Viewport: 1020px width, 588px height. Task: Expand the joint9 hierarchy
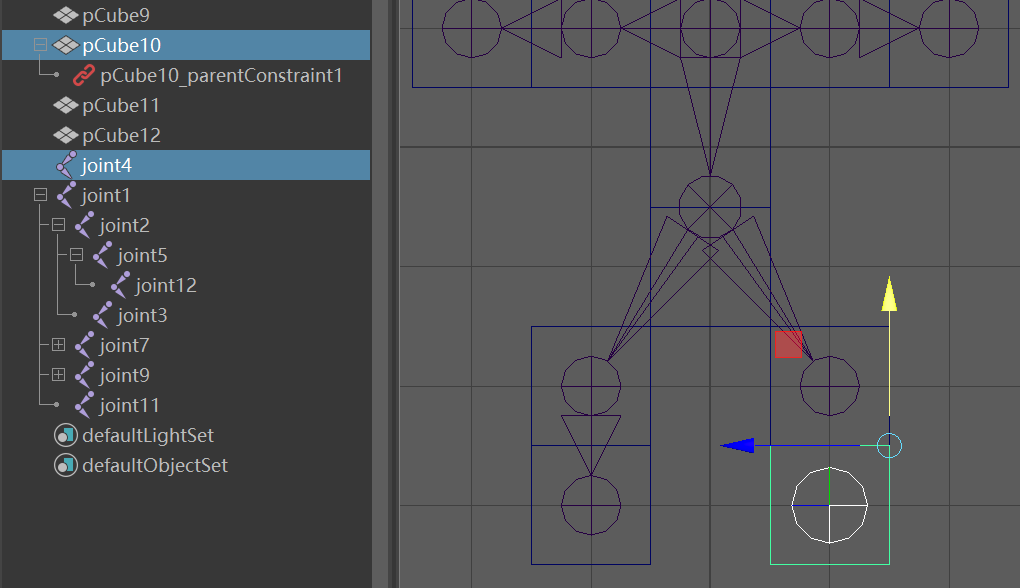[x=58, y=374]
